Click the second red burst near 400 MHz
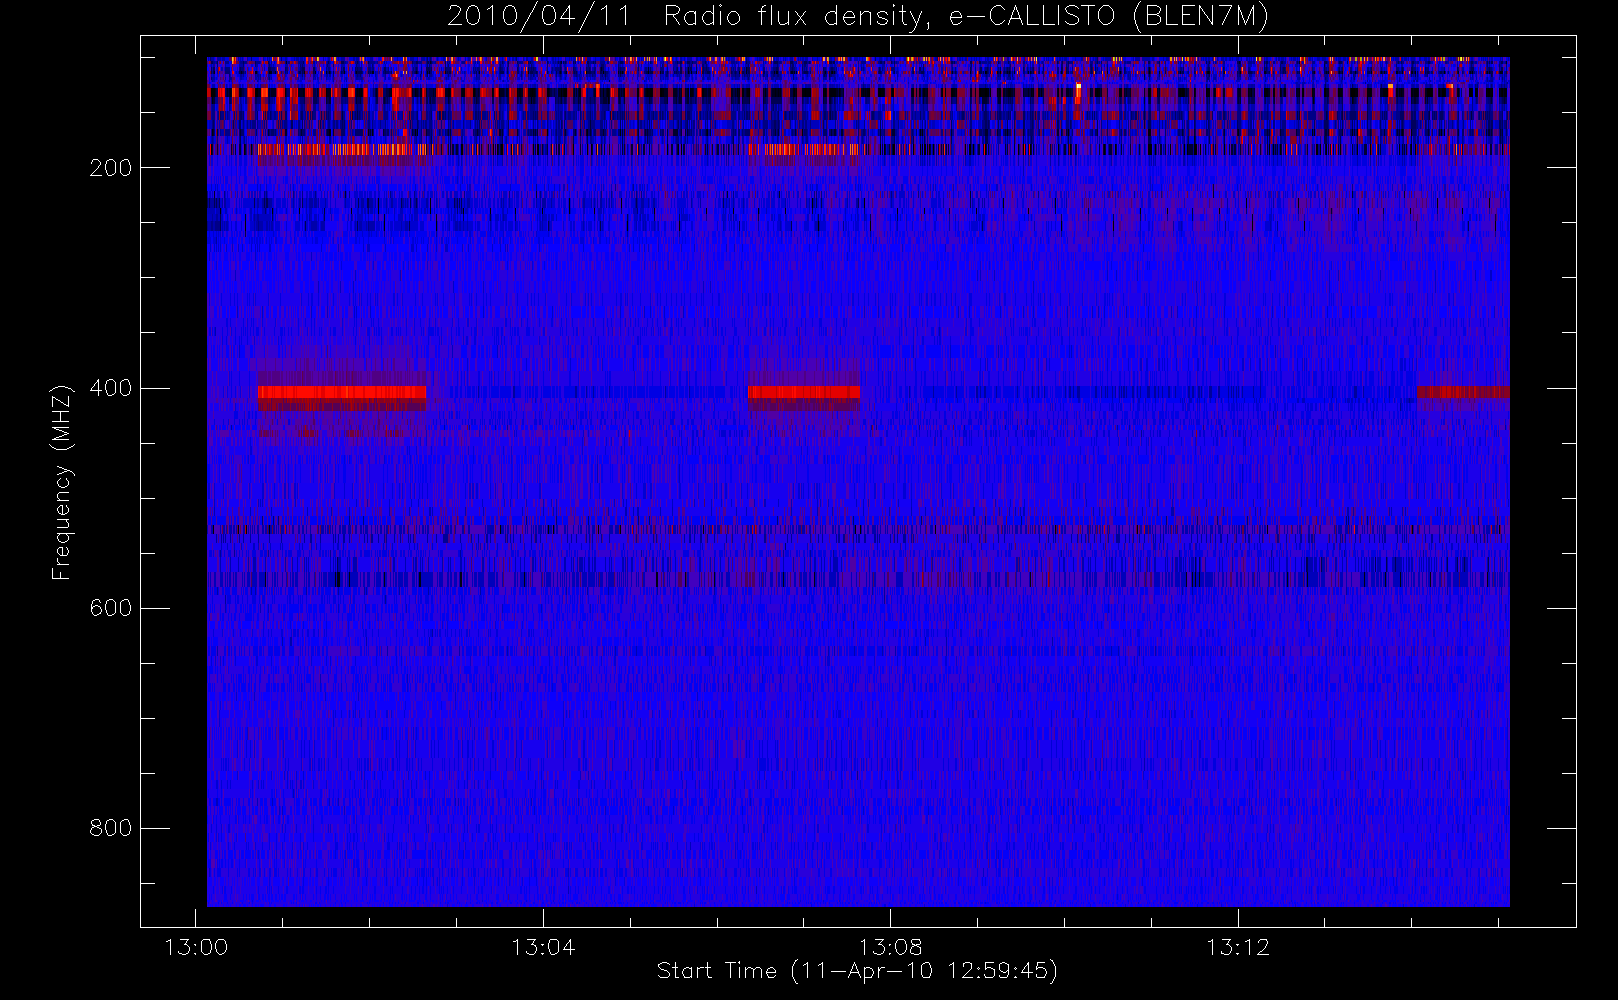 (804, 393)
